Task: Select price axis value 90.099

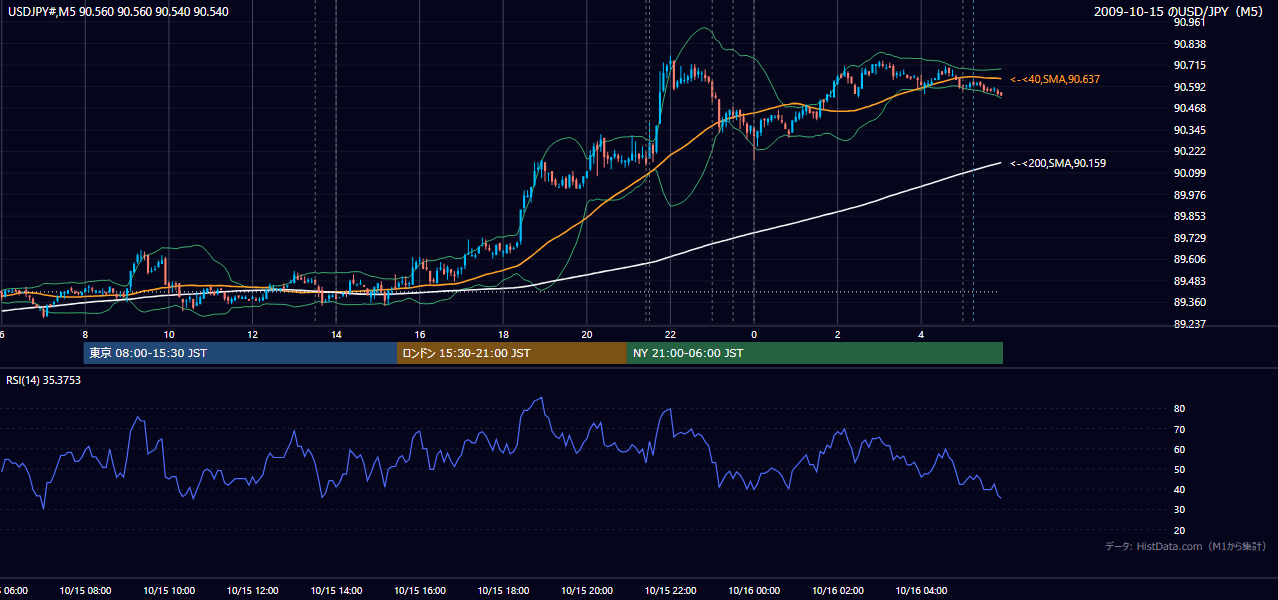Action: [1192, 173]
